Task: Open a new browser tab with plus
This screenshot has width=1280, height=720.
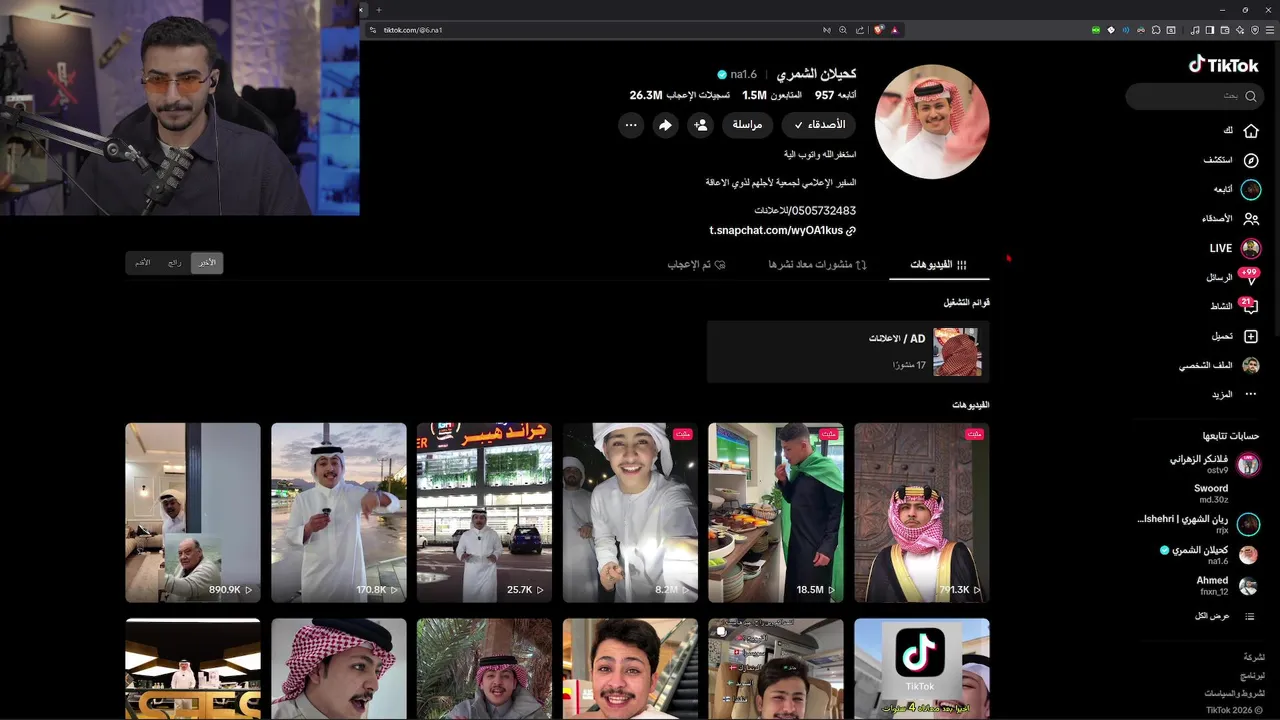Action: pyautogui.click(x=379, y=9)
